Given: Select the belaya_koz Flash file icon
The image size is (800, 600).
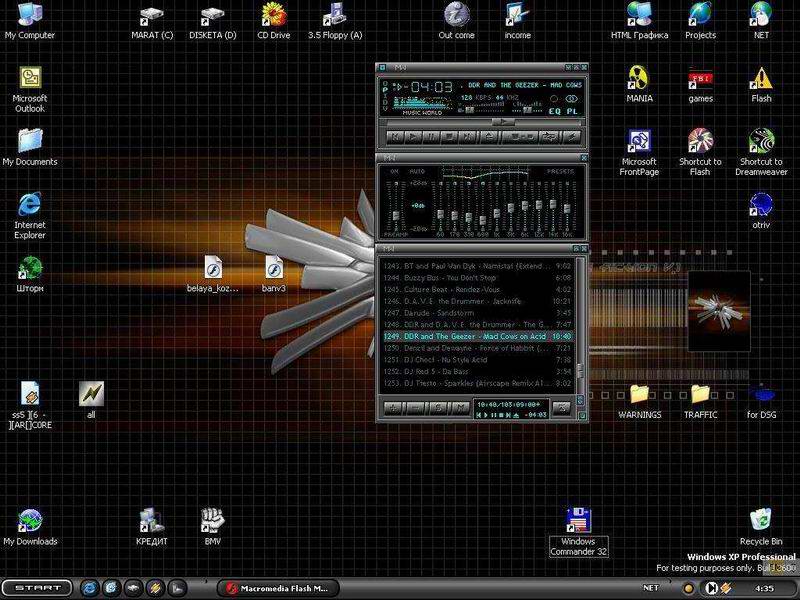Looking at the screenshot, I should coord(213,274).
